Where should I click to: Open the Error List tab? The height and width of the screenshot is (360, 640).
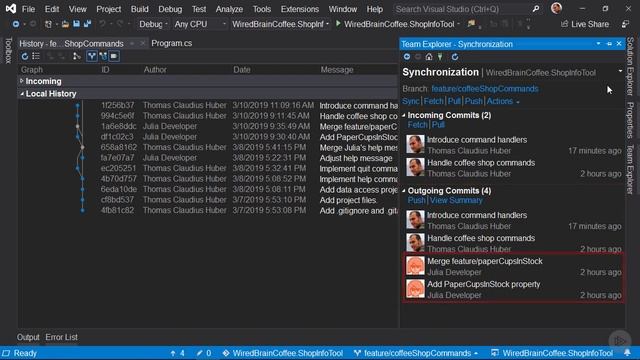(x=61, y=337)
